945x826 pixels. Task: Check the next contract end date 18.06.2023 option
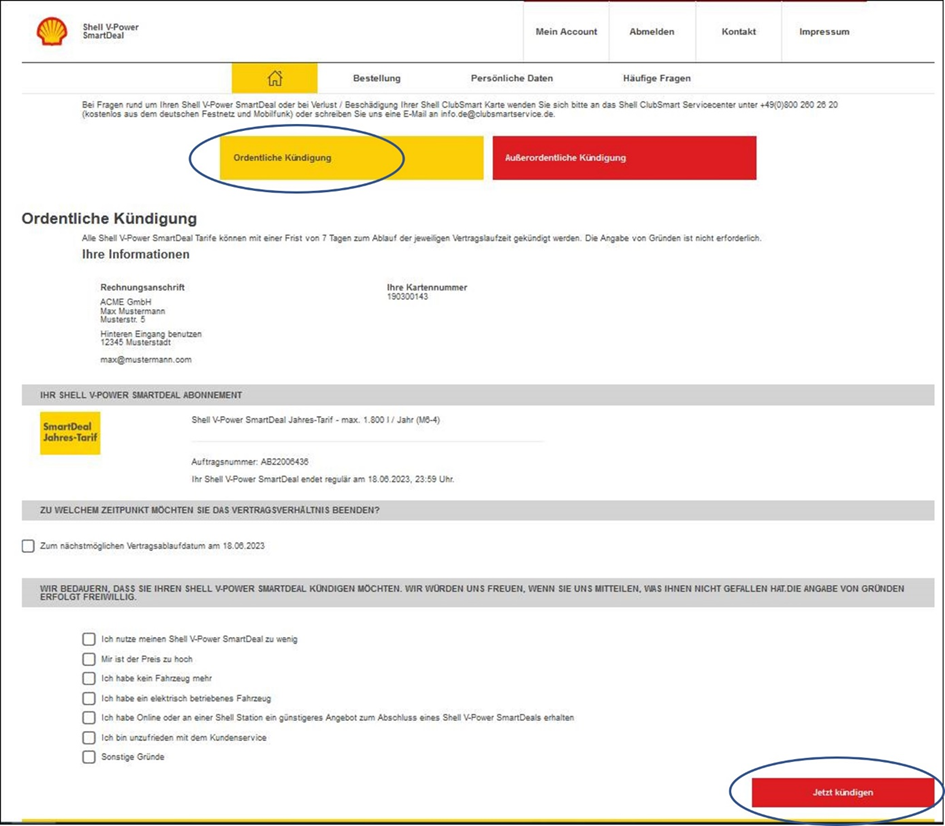pyautogui.click(x=28, y=546)
